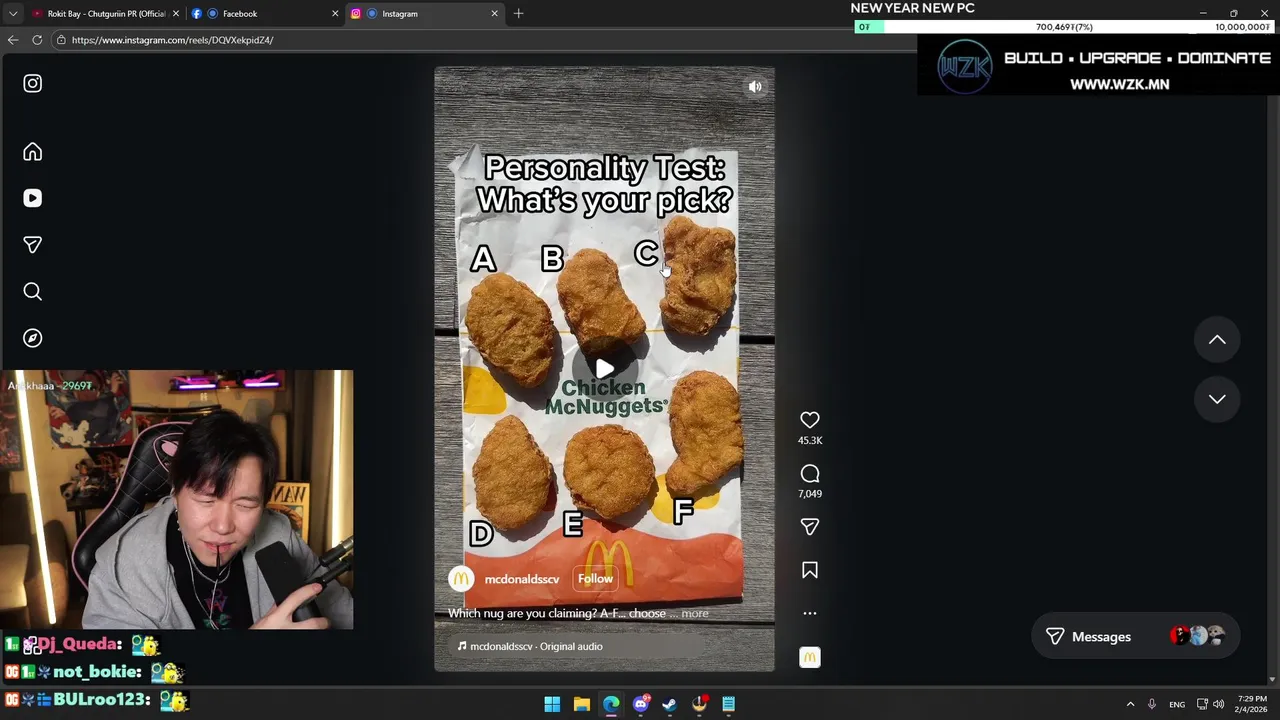Open Windows Start menu
Viewport: 1280px width, 720px height.
coord(552,704)
